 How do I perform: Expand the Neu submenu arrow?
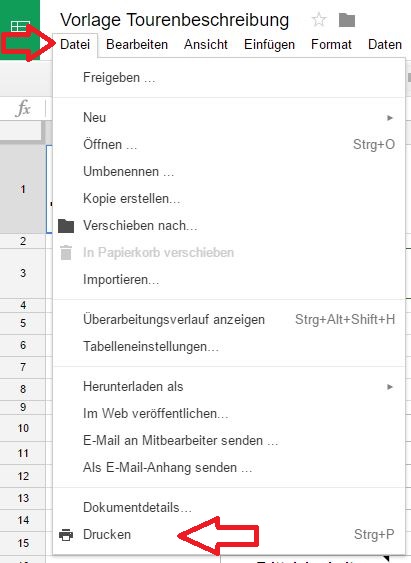tap(390, 118)
